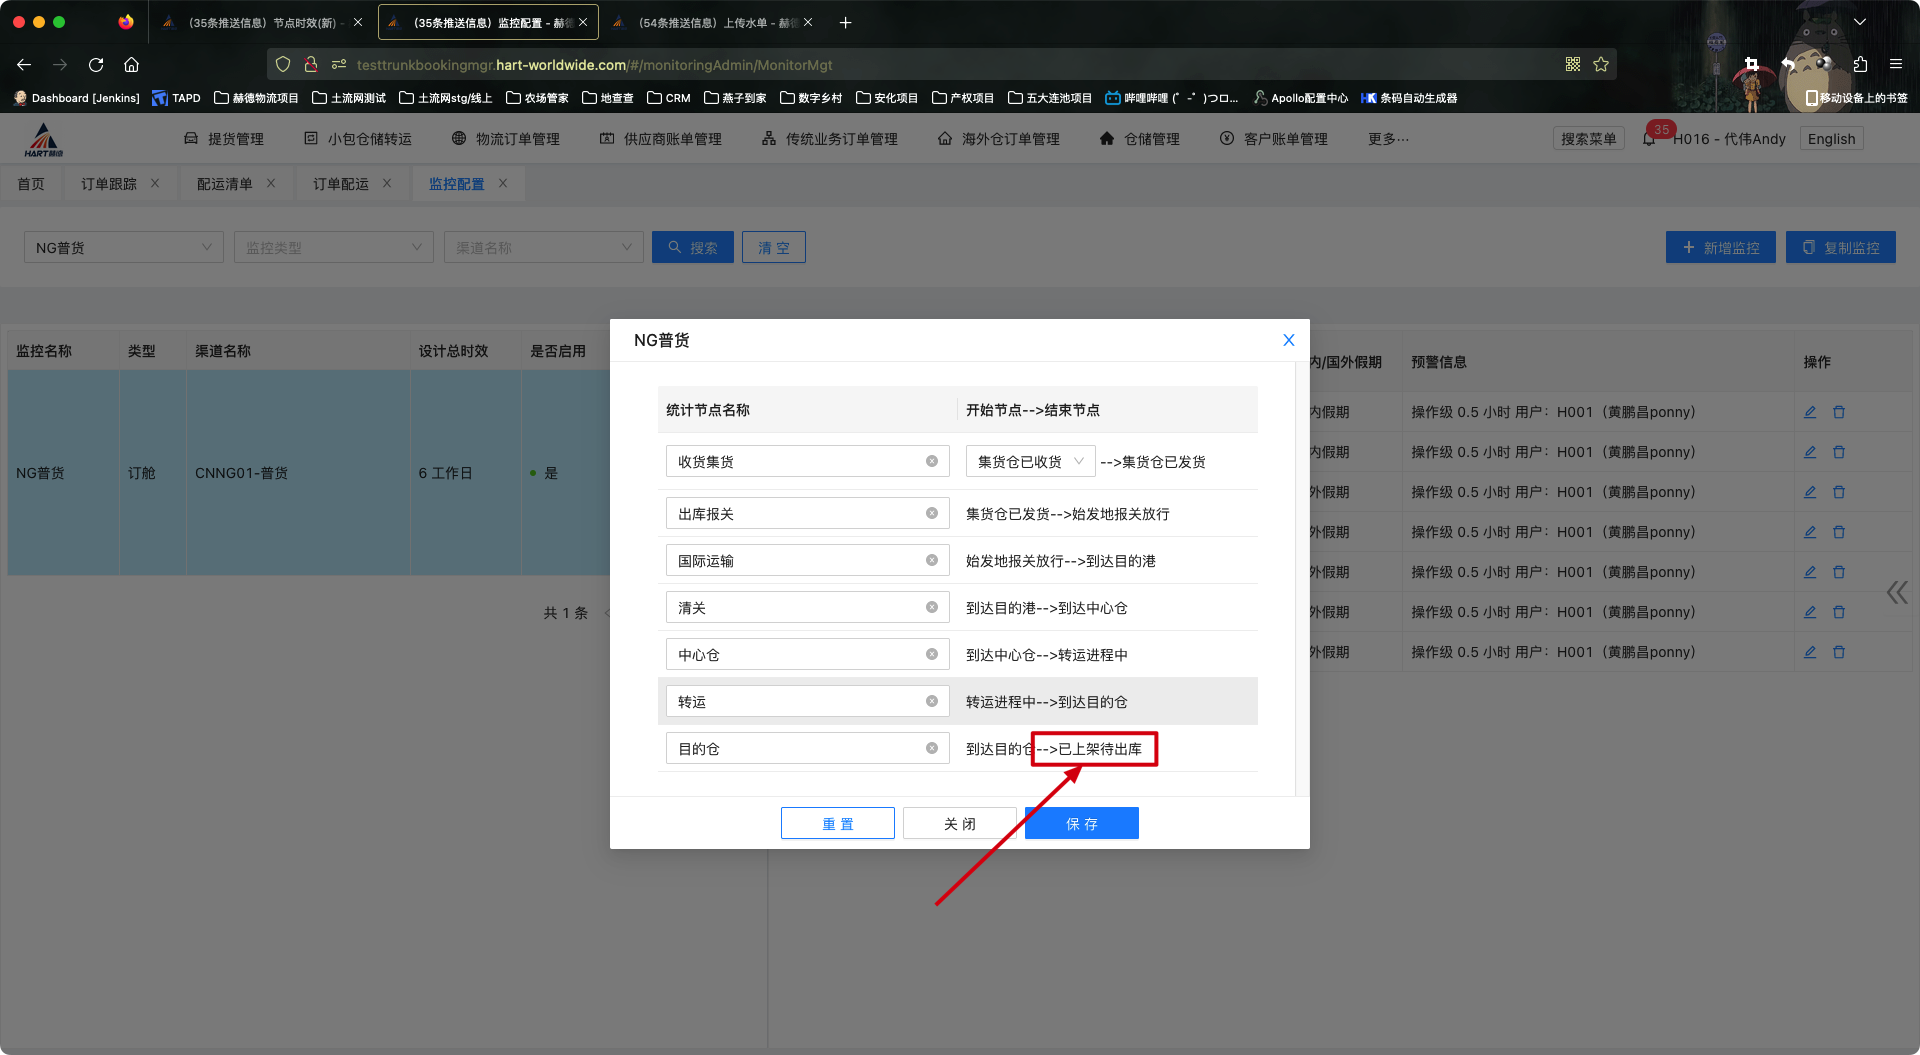Click the browser reload icon
This screenshot has width=1920, height=1055.
click(x=96, y=65)
